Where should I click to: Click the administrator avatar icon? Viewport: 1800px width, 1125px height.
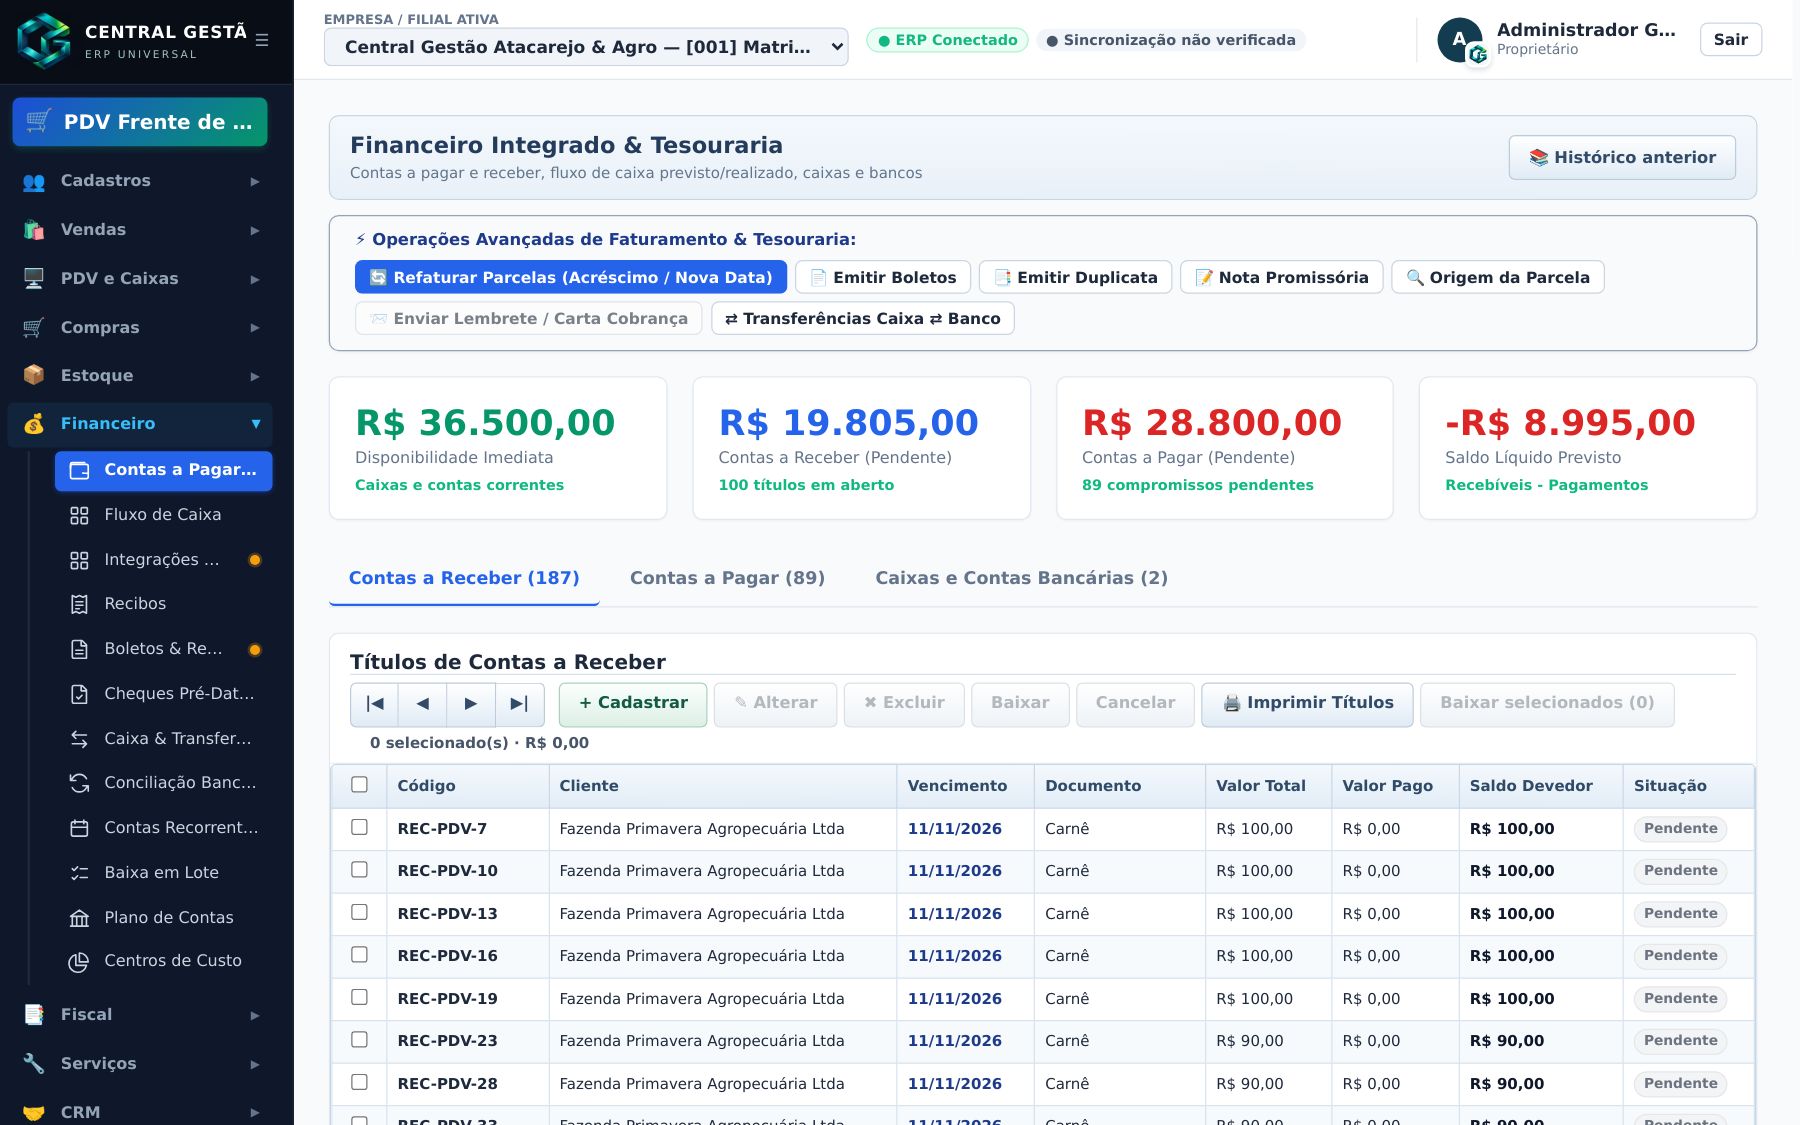click(x=1460, y=40)
